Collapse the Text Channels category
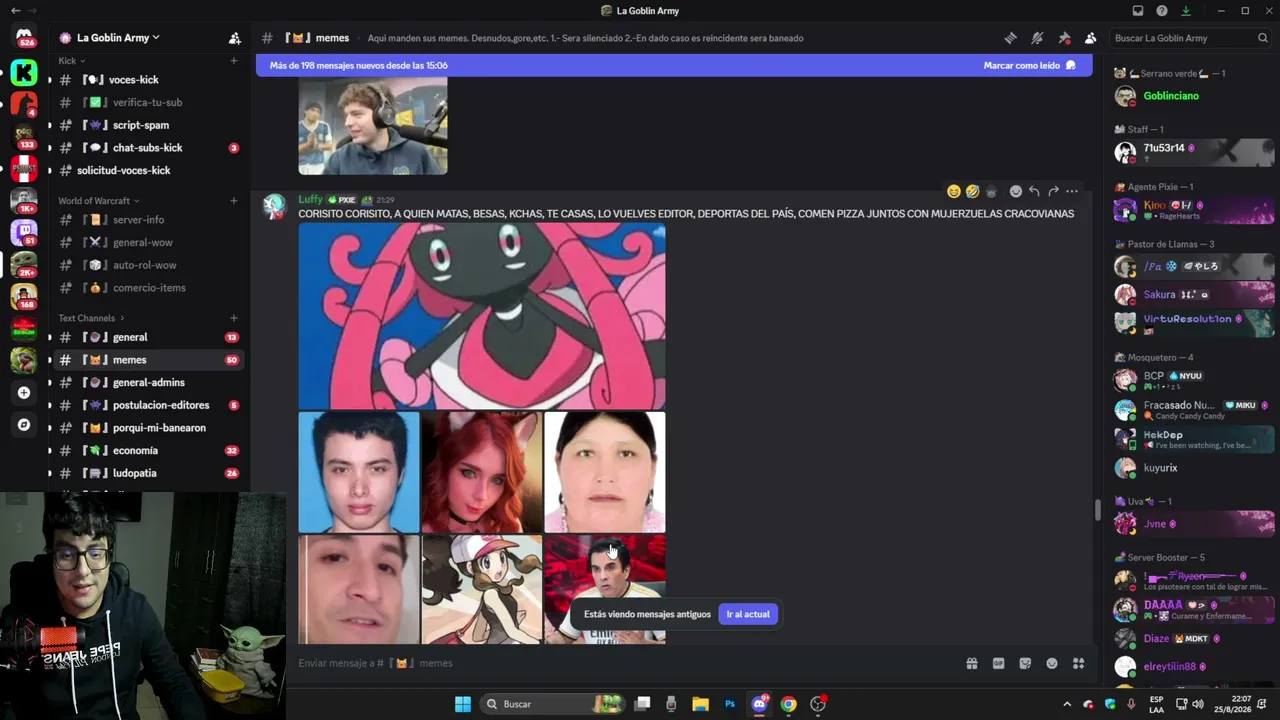 tap(90, 318)
